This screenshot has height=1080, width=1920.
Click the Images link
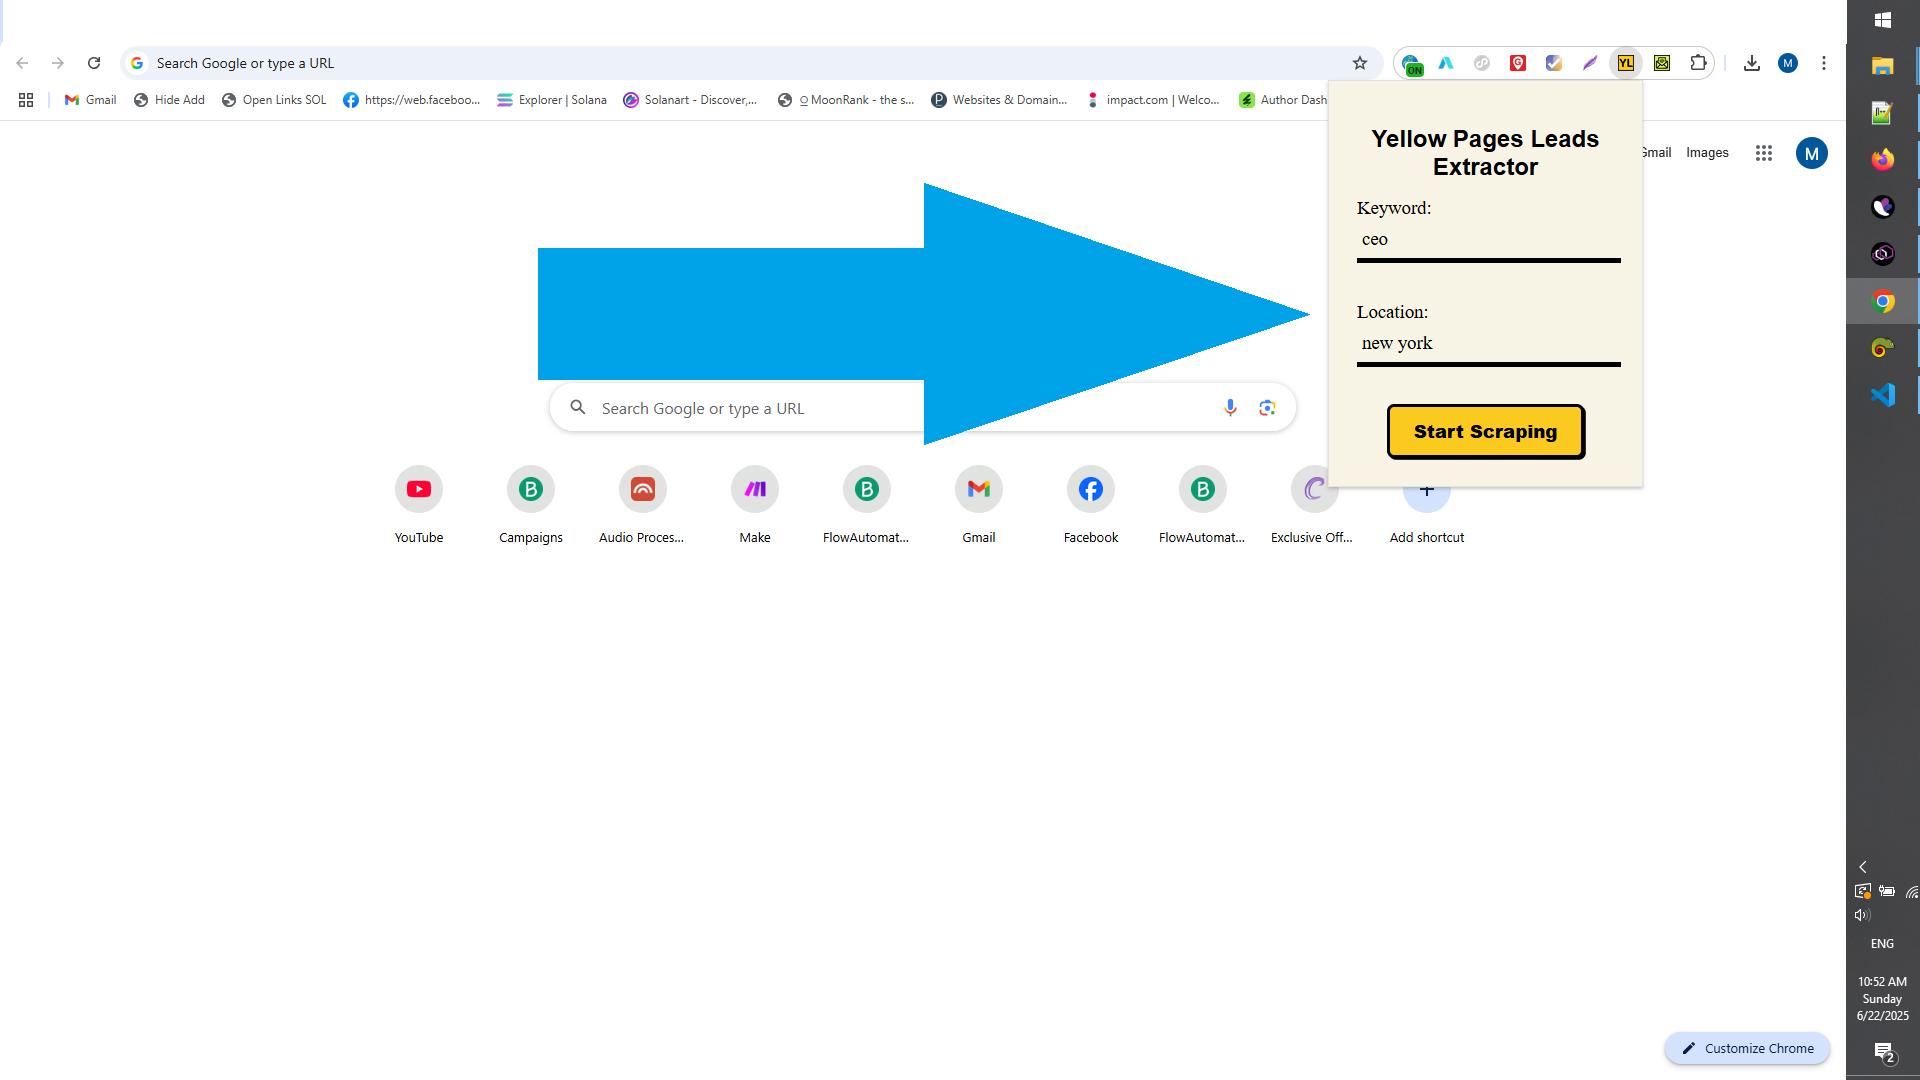1706,153
